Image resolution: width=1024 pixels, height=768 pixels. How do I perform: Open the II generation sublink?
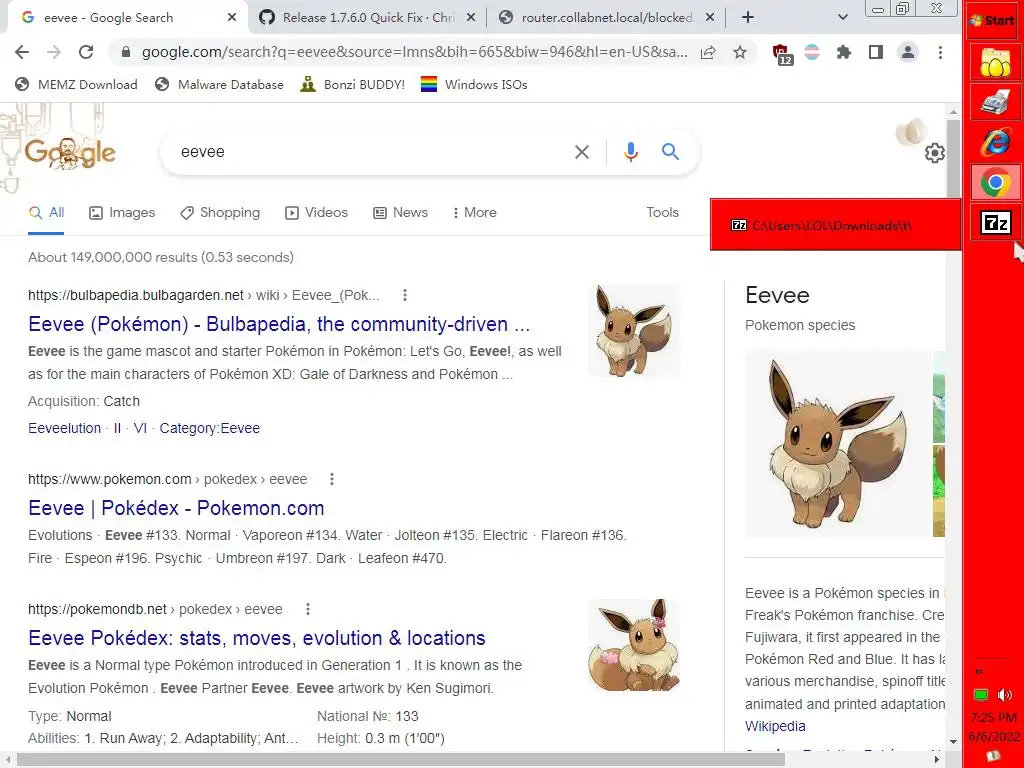coord(118,428)
